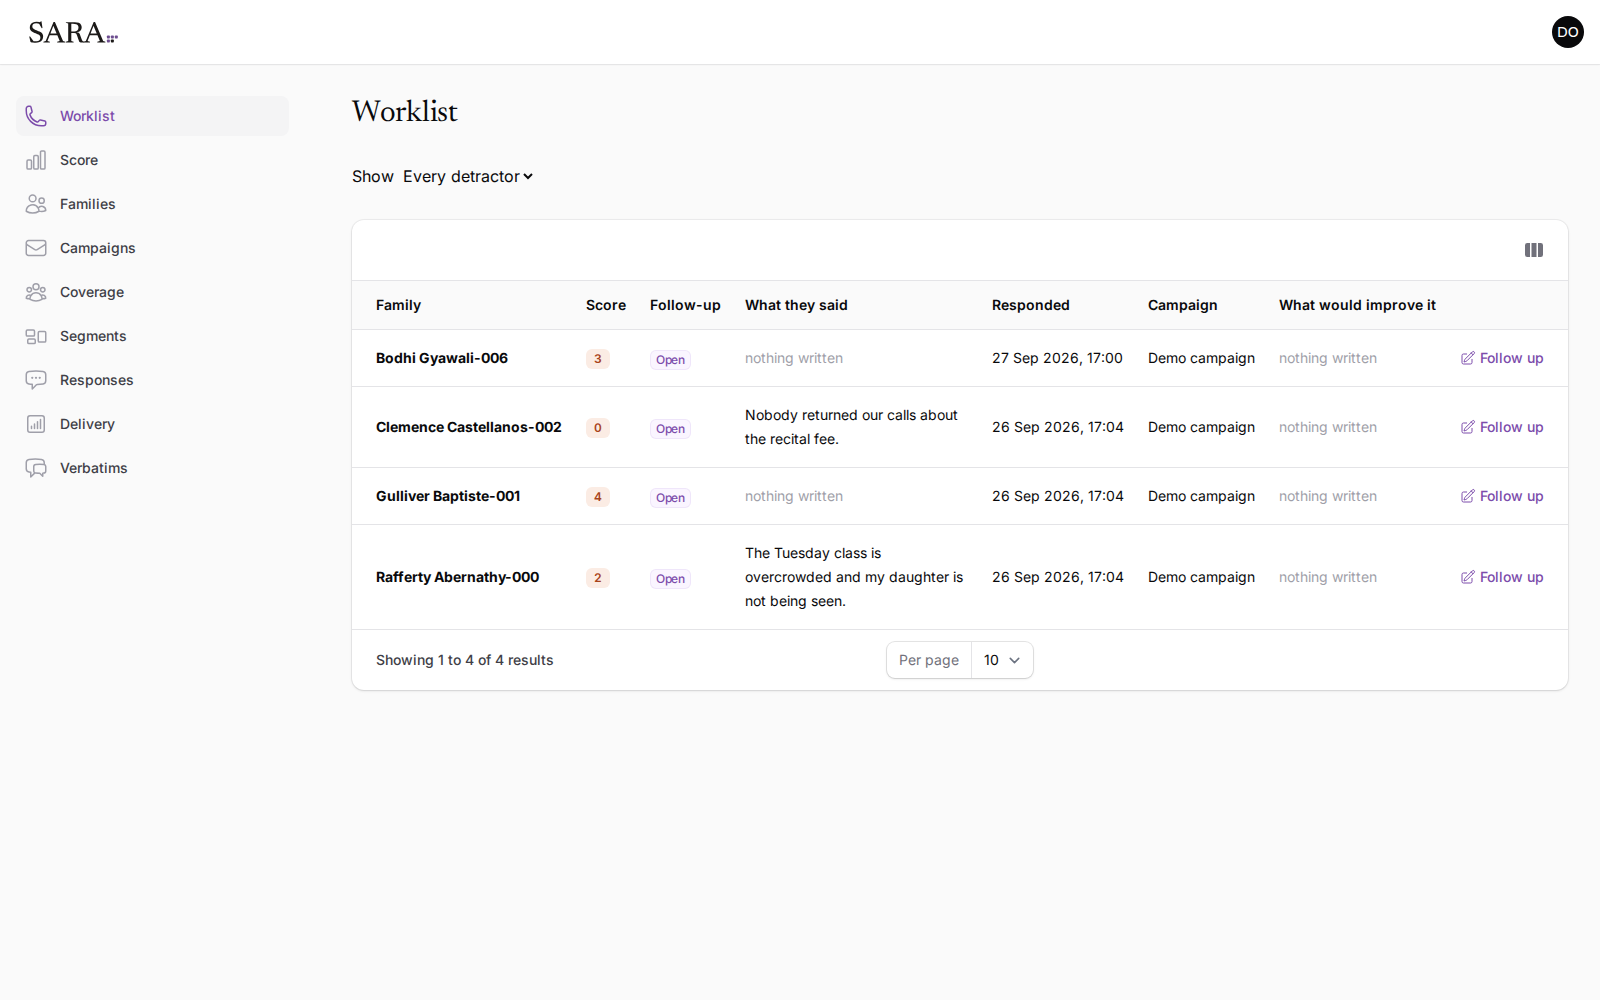Click the Families people icon
Screen dimensions: 1600x1000
(36, 204)
